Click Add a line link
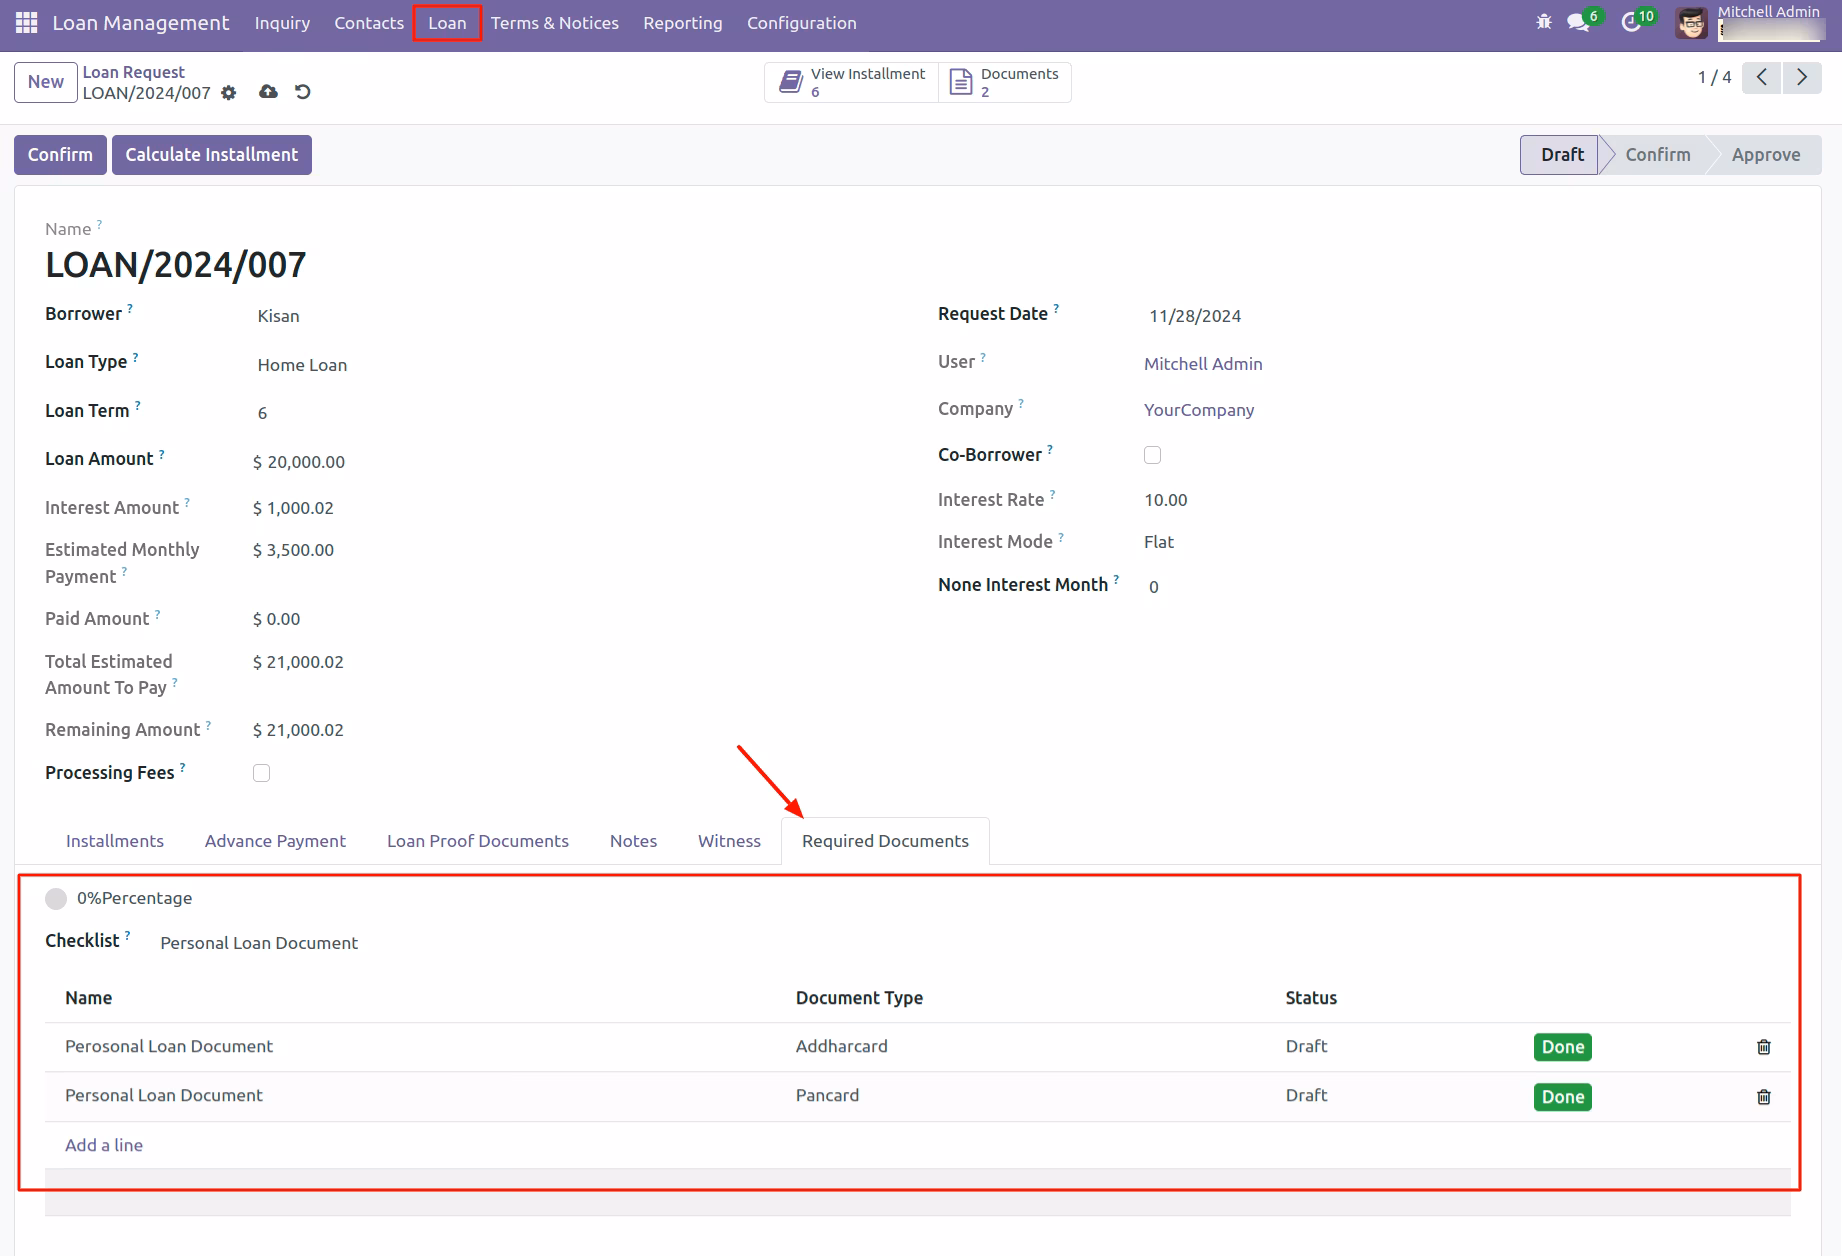 coord(104,1145)
